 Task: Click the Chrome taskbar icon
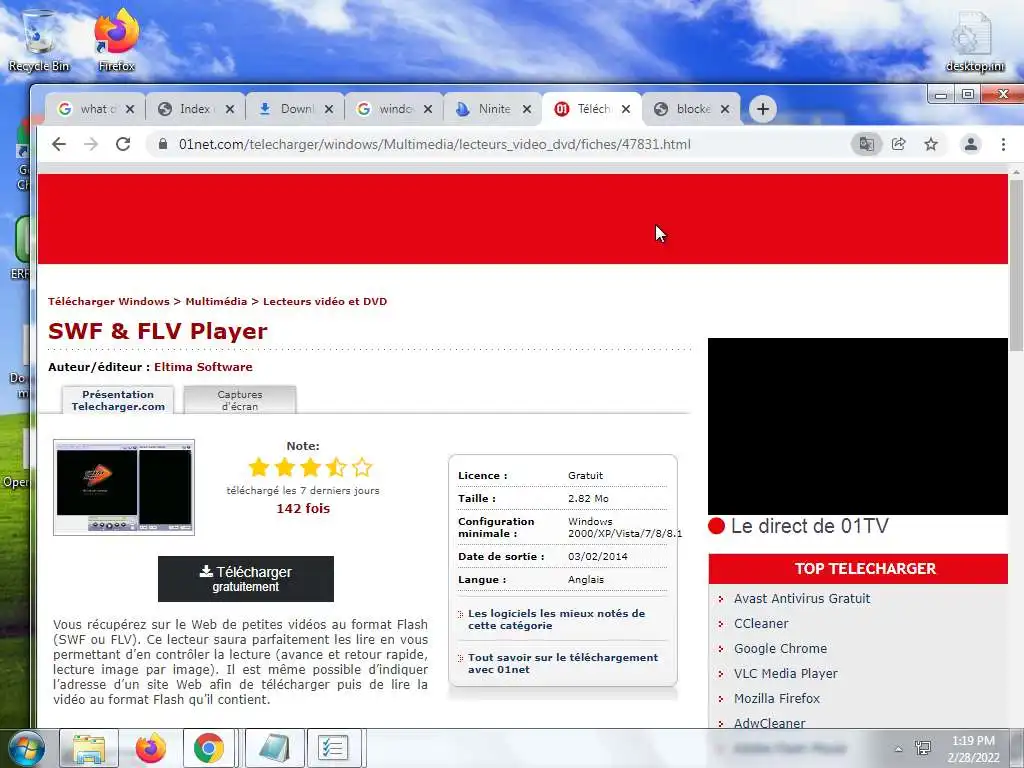click(x=209, y=748)
